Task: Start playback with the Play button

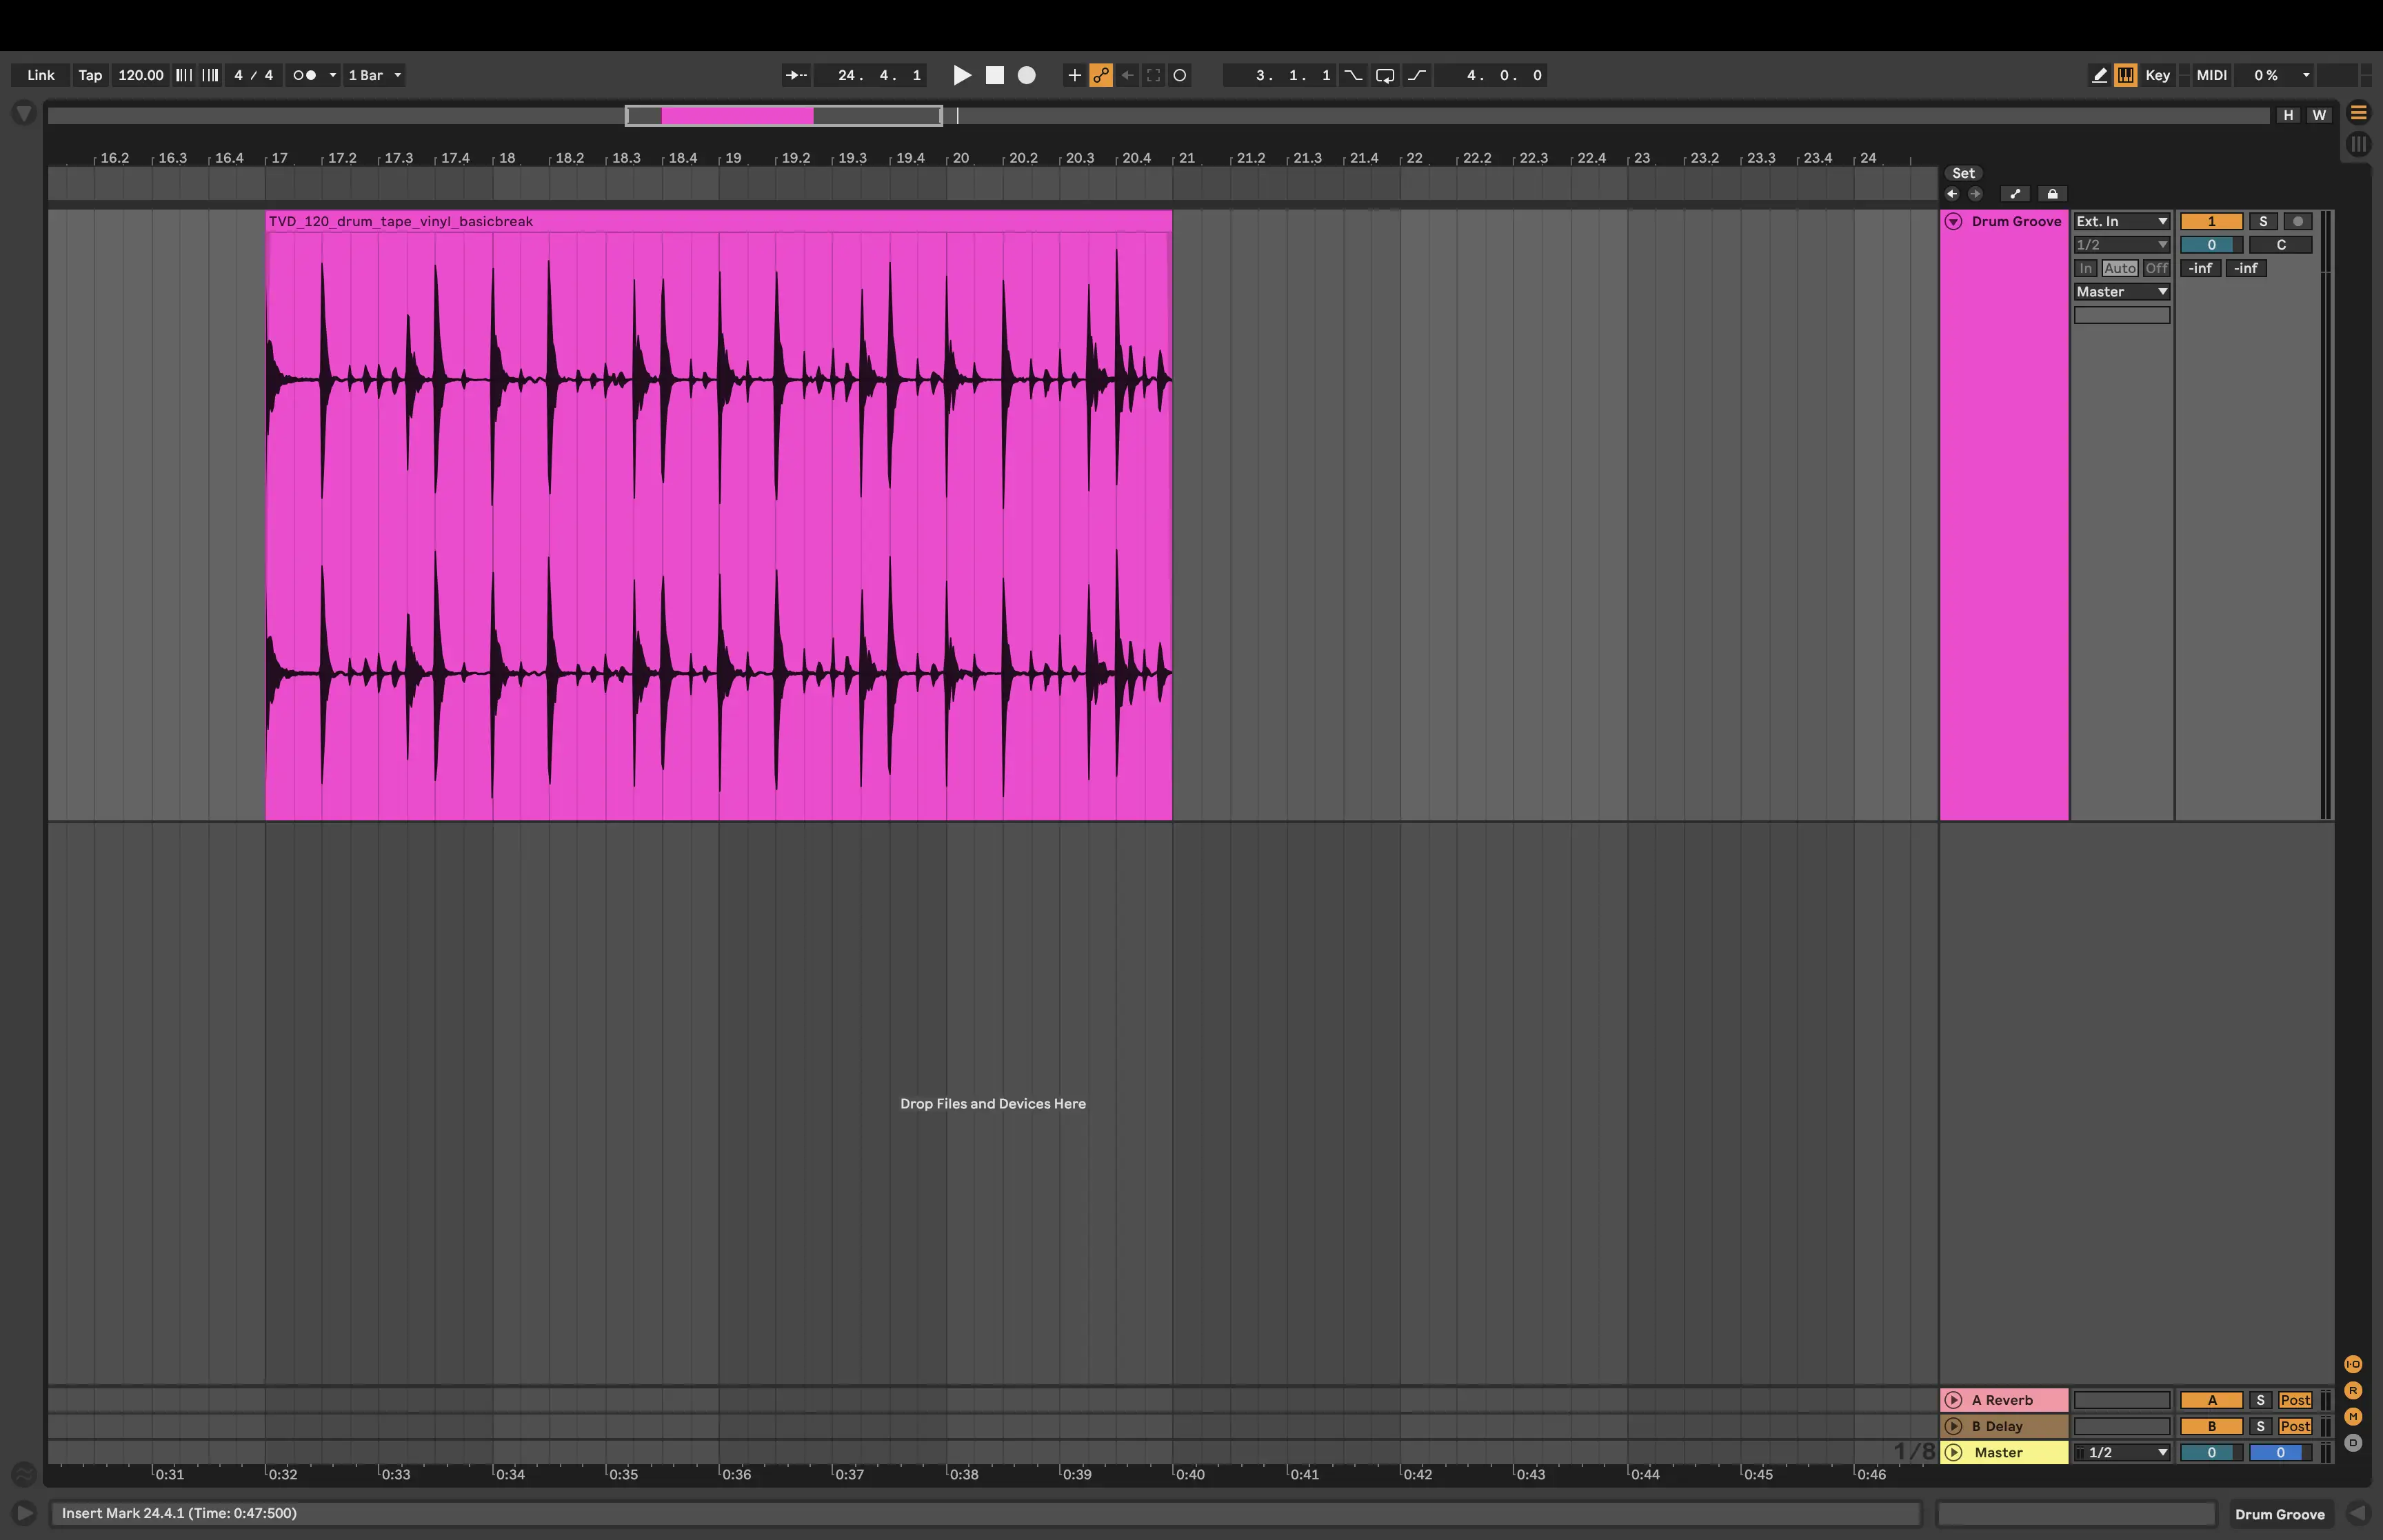Action: click(x=962, y=75)
